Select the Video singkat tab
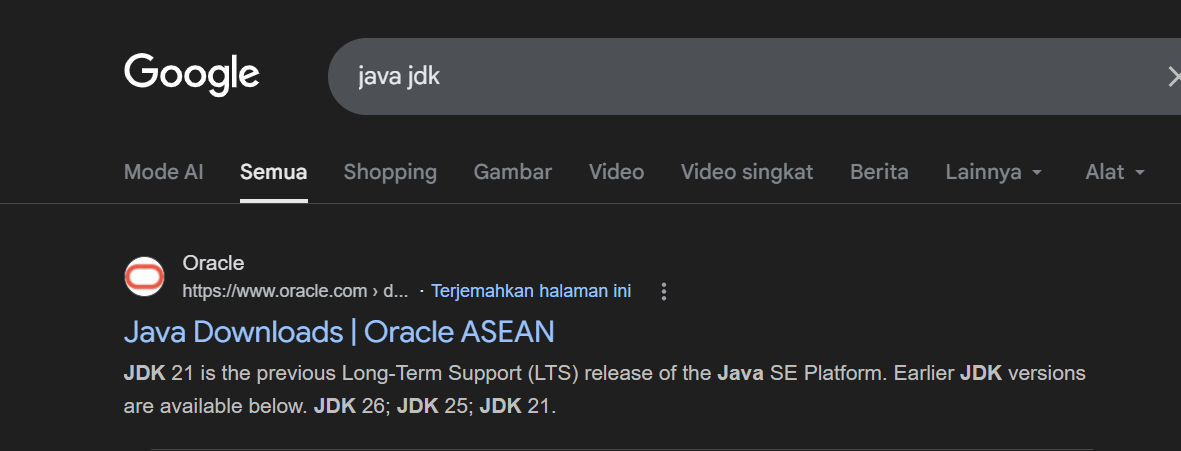Screen dimensions: 1181x451 pyautogui.click(x=747, y=172)
